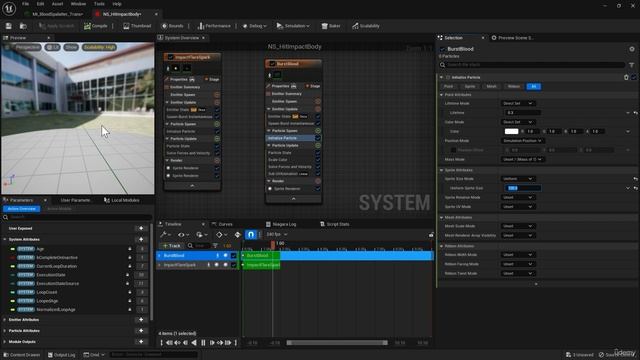
Task: Add module to BurstBlood Particle Spawn
Action: click(318, 131)
